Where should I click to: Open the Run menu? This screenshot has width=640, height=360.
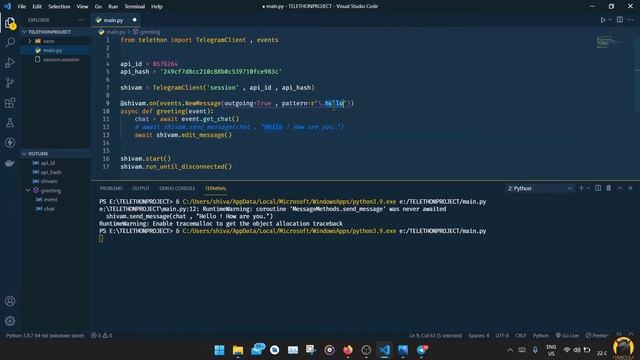(x=113, y=7)
